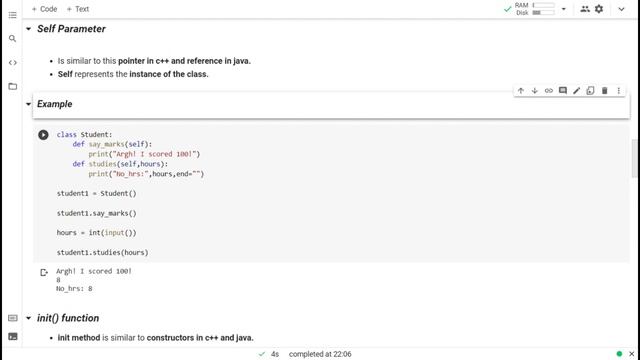Edit the Example cell with pencil icon

(577, 91)
